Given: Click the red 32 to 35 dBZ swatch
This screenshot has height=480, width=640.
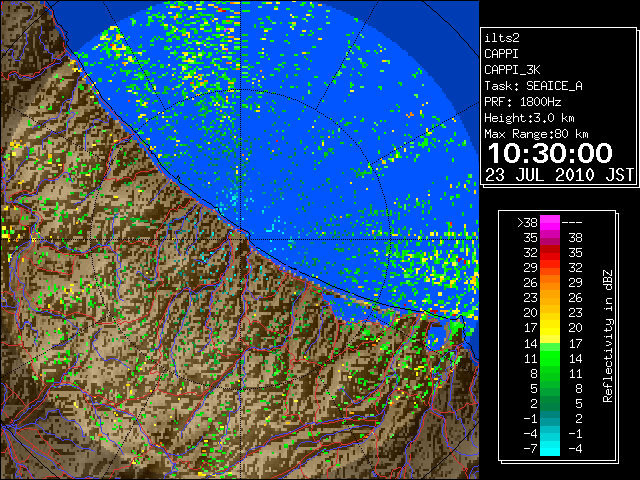Looking at the screenshot, I should click(550, 253).
